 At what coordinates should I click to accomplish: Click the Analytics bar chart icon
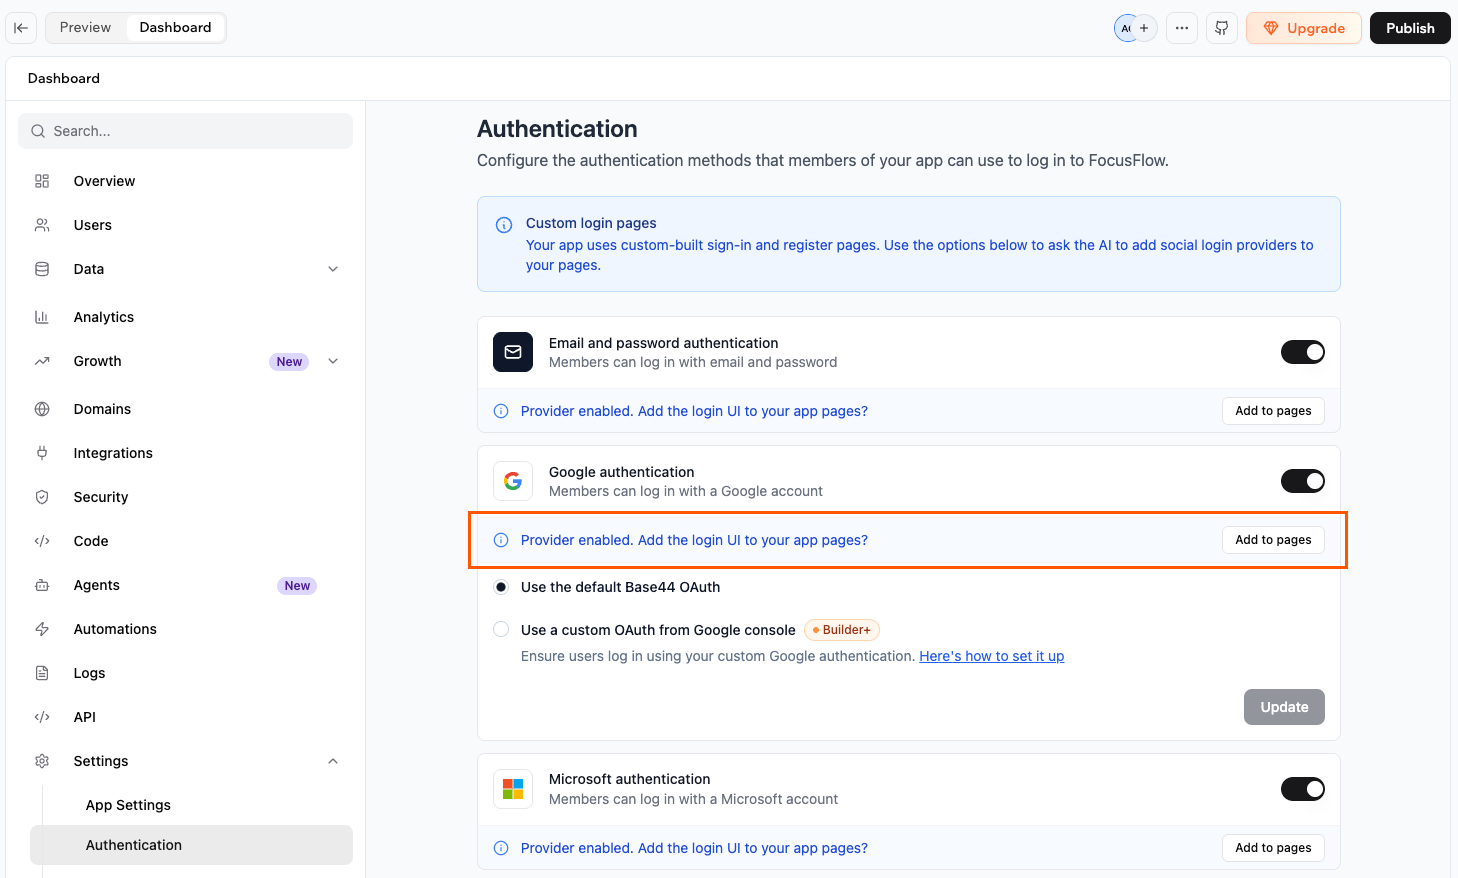[42, 317]
